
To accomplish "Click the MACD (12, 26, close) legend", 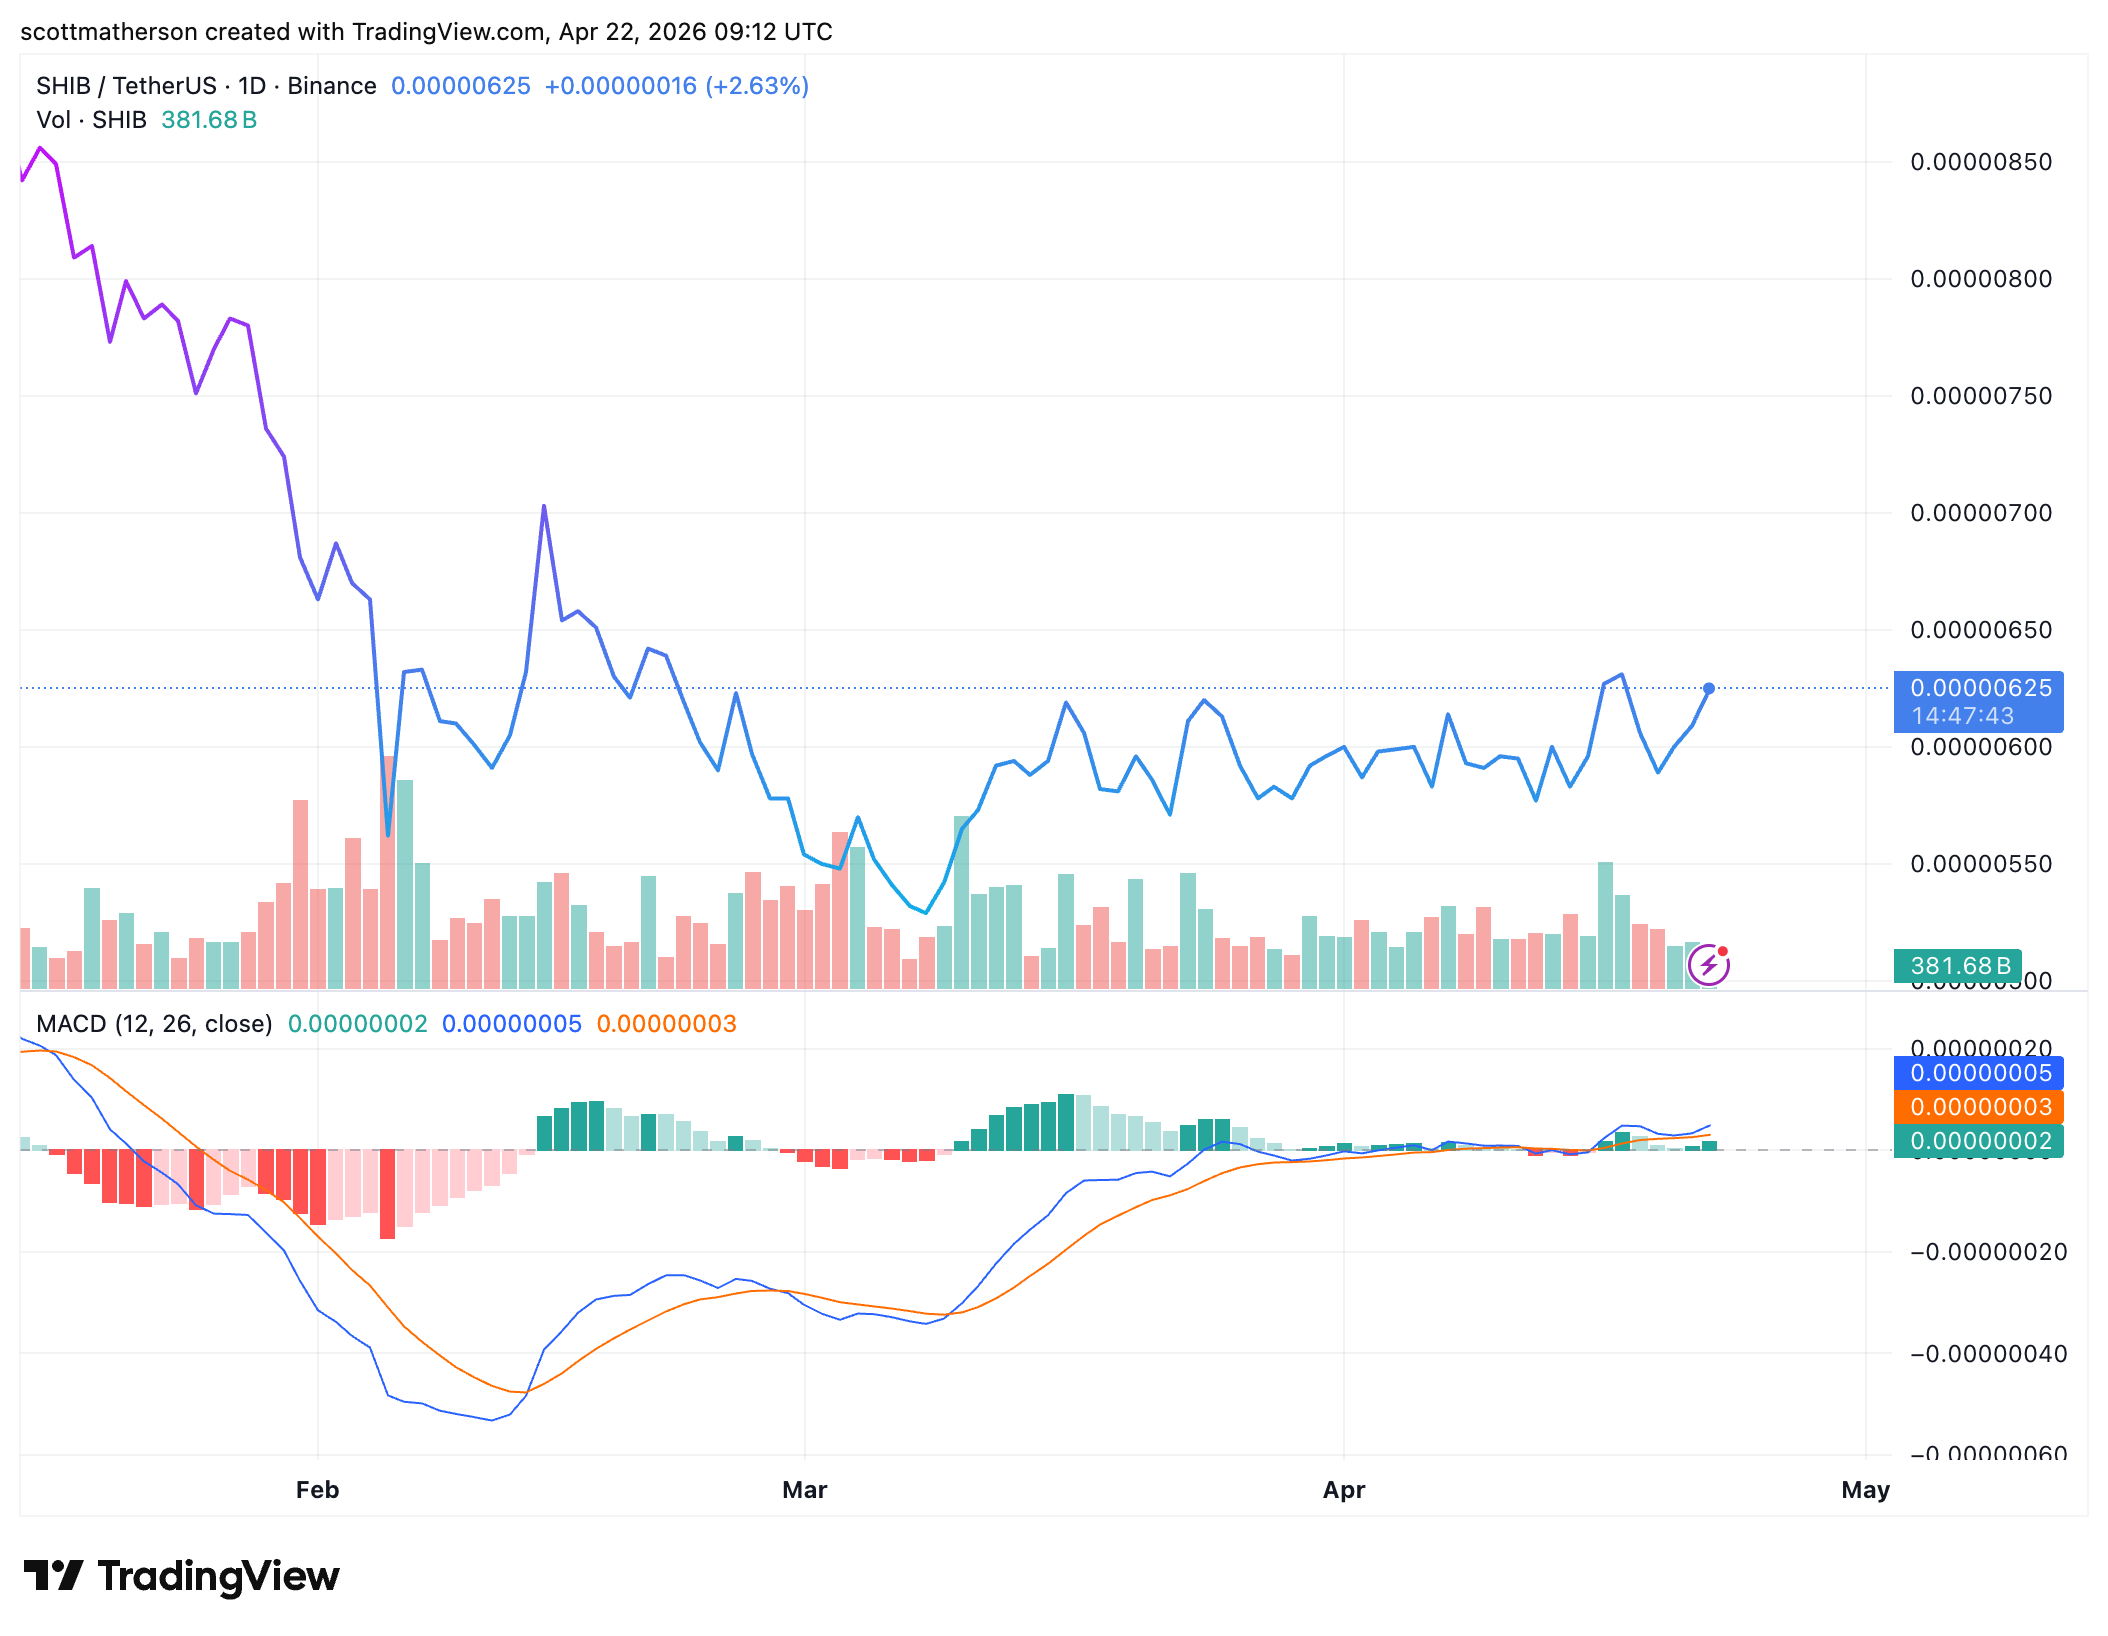I will pyautogui.click(x=154, y=1024).
